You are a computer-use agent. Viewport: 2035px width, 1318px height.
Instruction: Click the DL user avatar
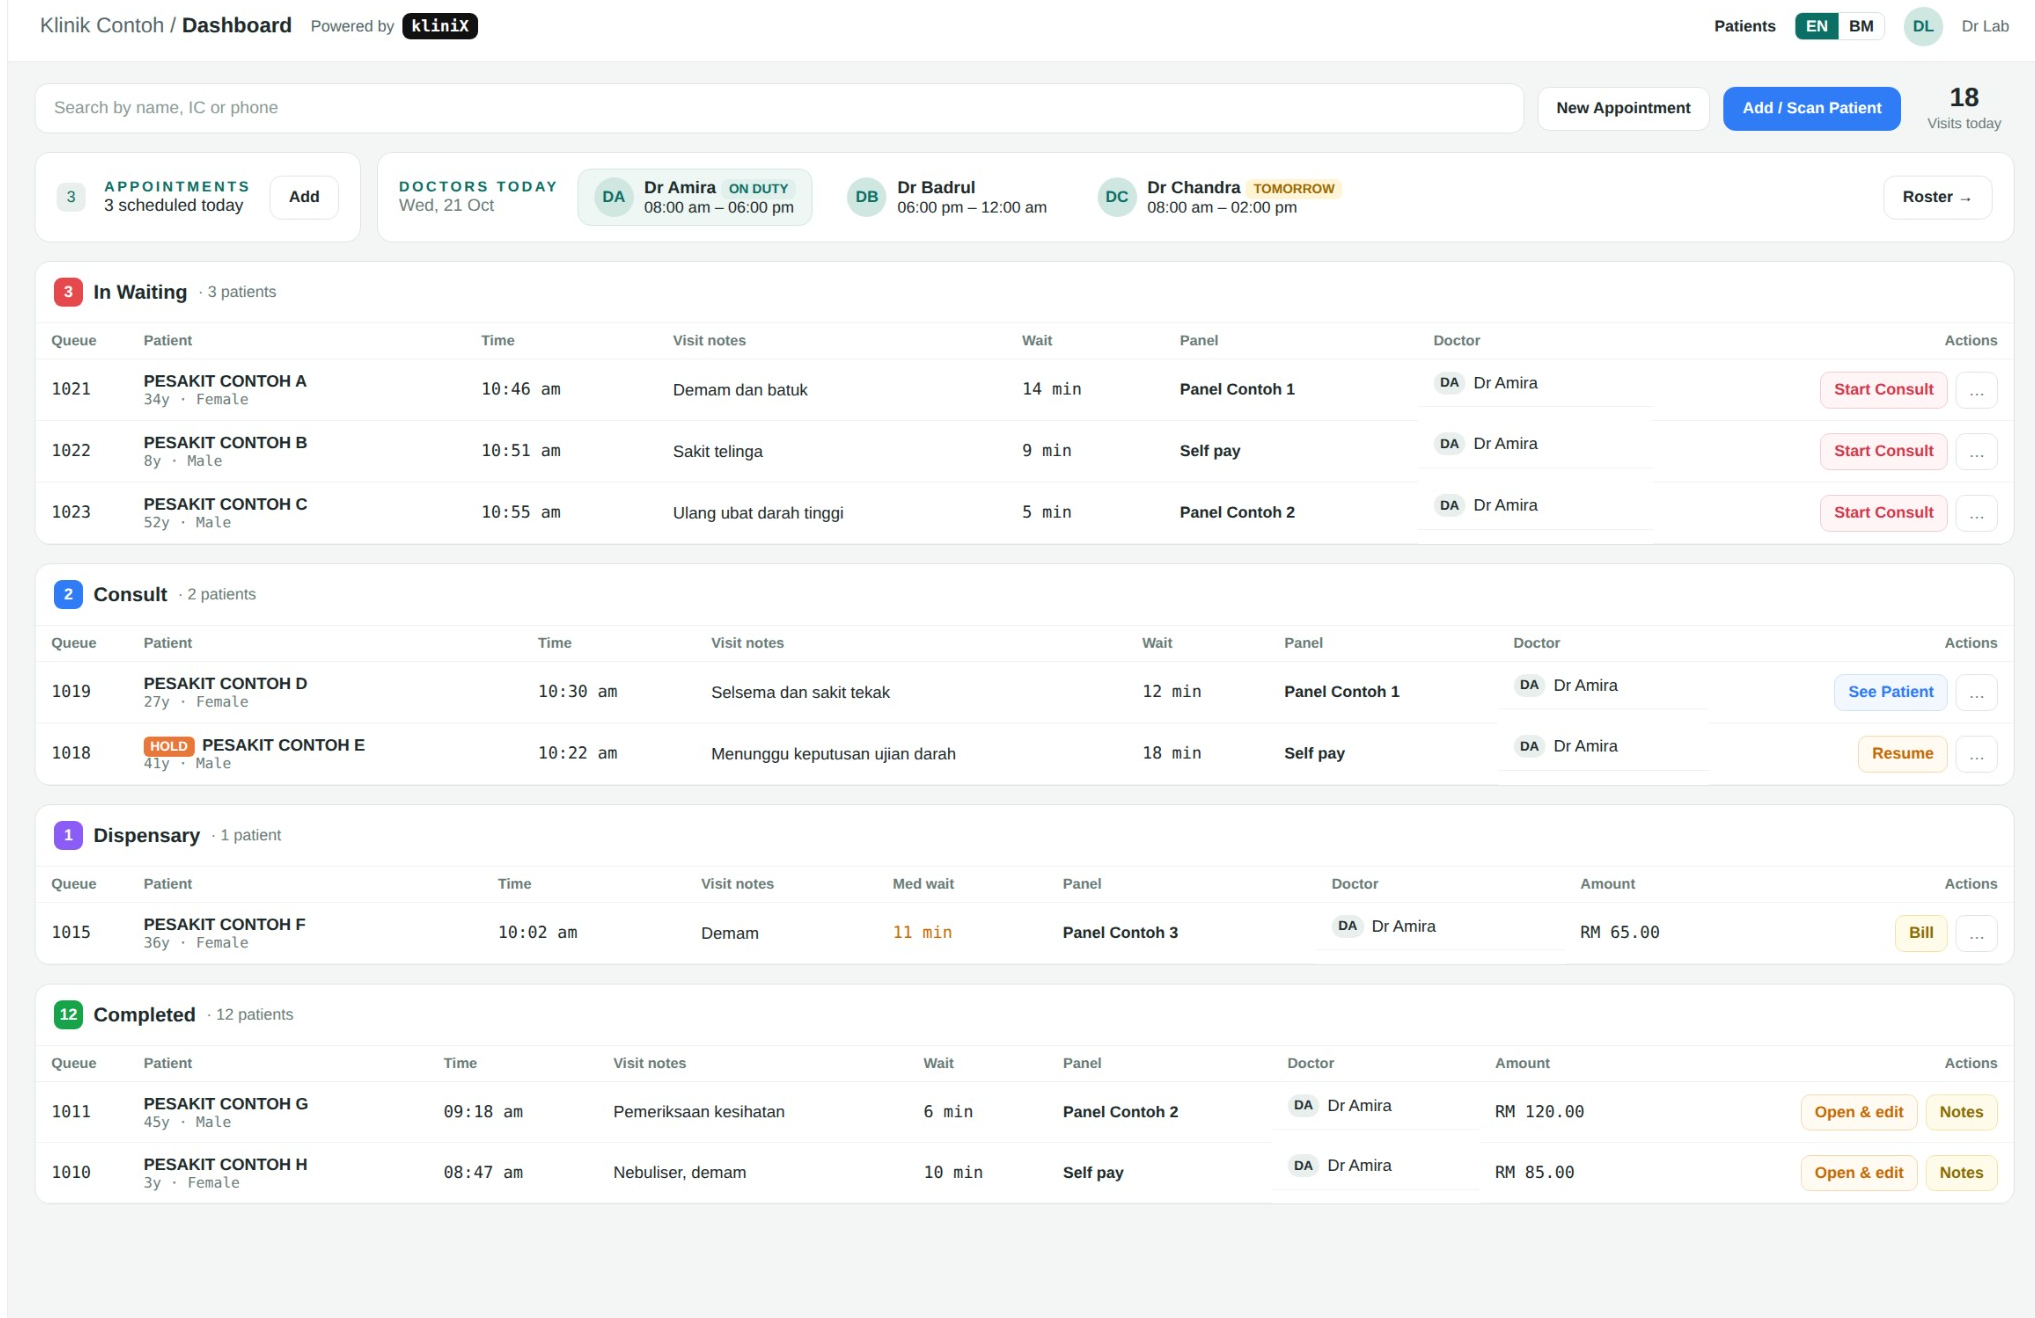[1922, 26]
